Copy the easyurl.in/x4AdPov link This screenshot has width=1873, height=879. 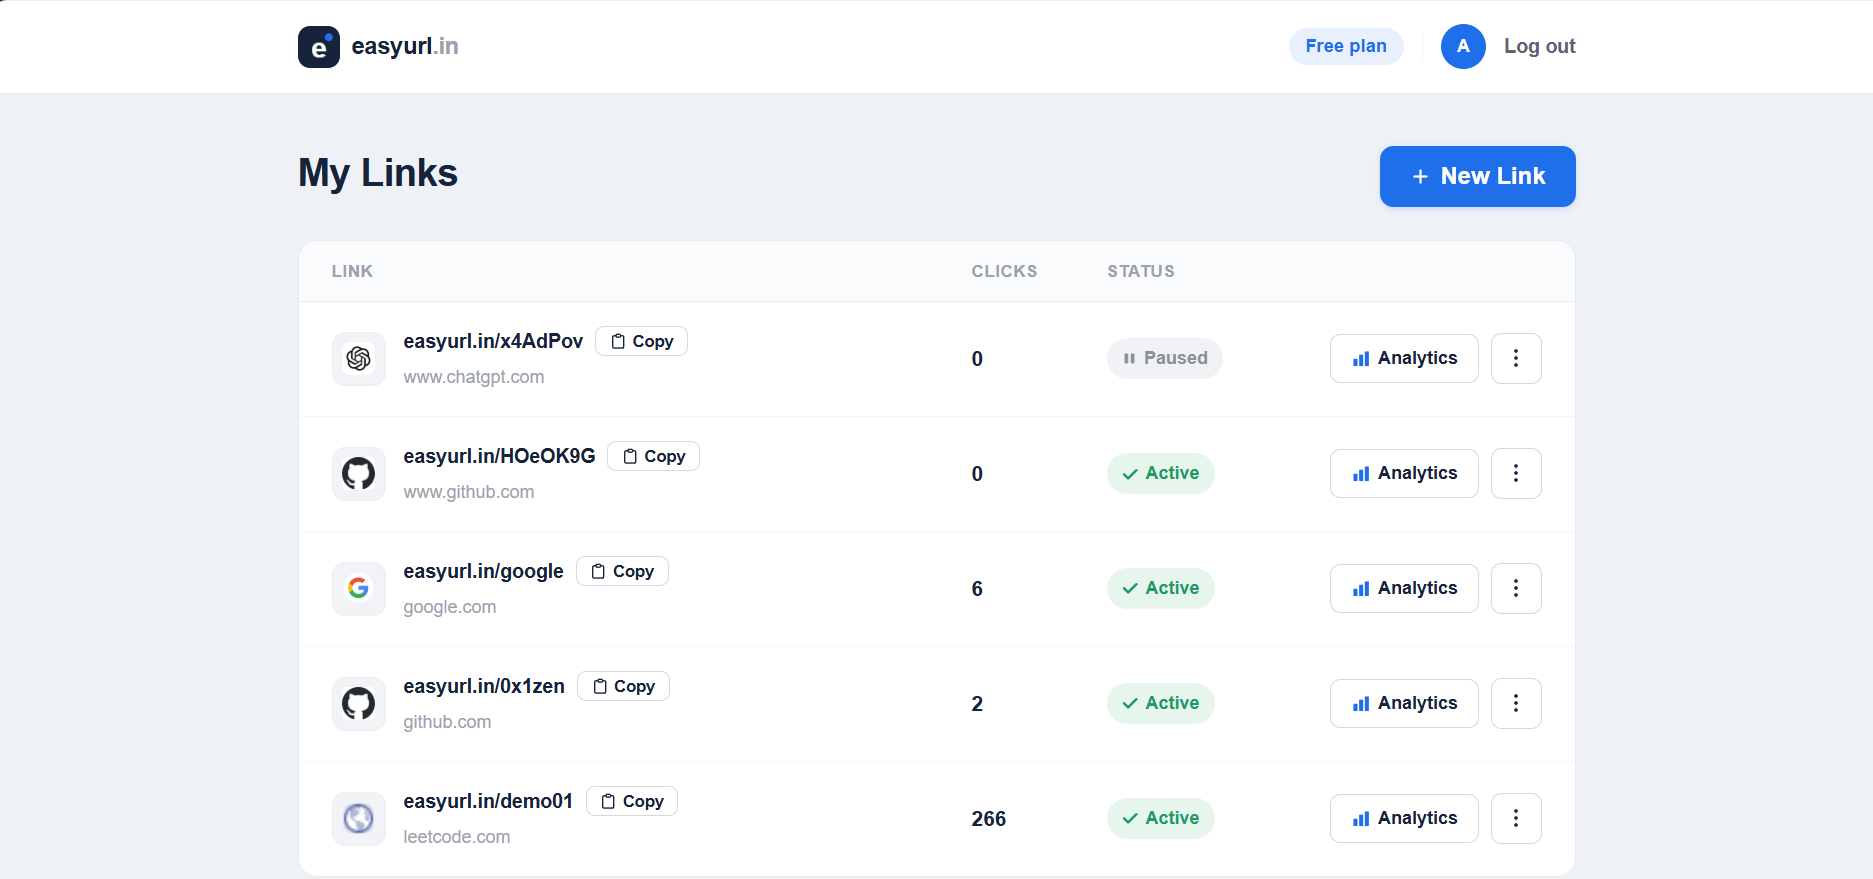[x=641, y=341]
